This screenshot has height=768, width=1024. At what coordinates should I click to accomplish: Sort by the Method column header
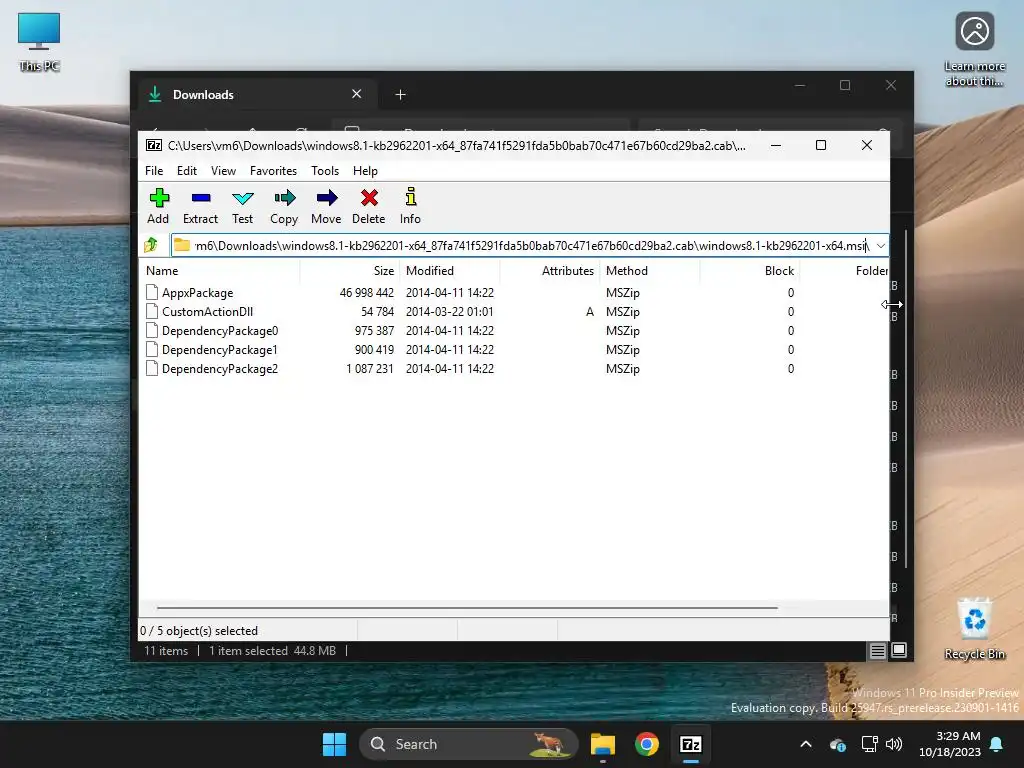[650, 270]
